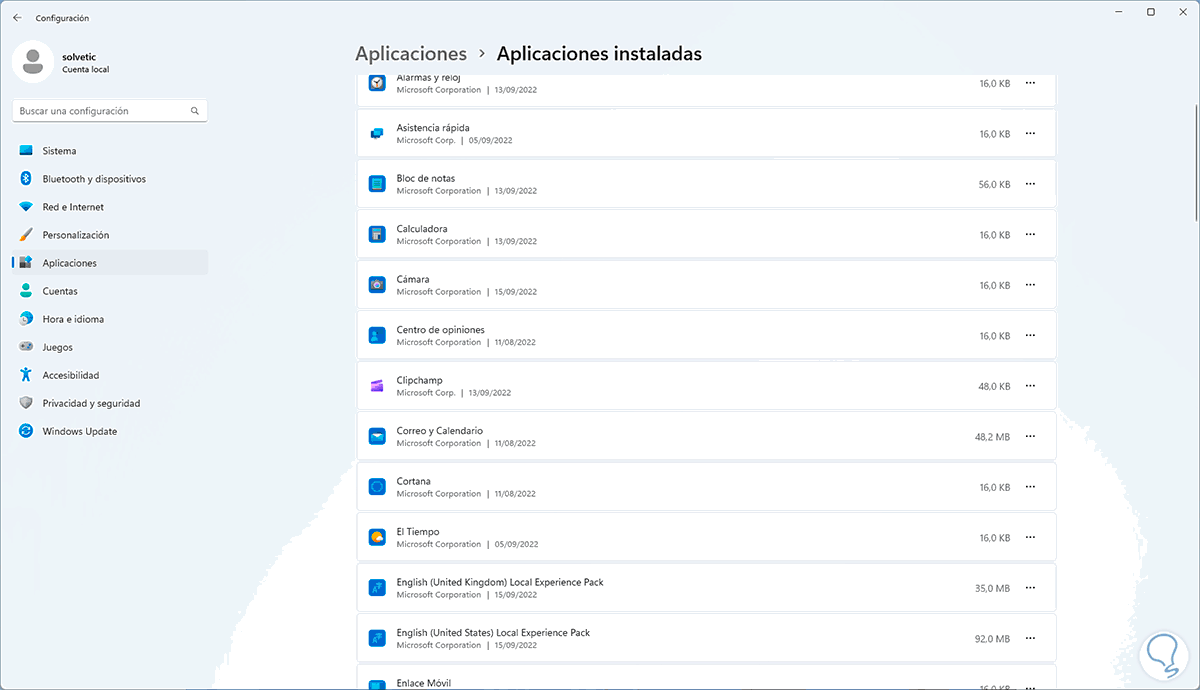
Task: Click the Cuentas person icon
Action: tap(26, 291)
